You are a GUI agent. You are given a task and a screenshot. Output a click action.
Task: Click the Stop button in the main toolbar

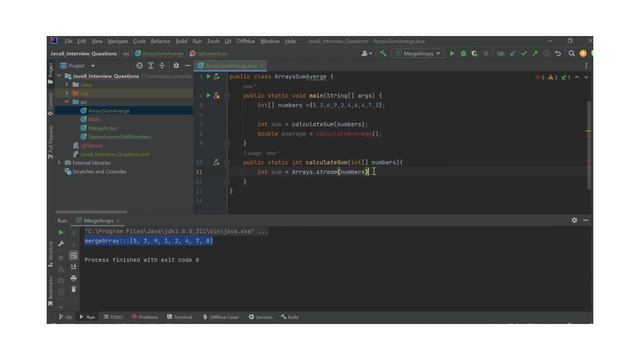click(486, 53)
